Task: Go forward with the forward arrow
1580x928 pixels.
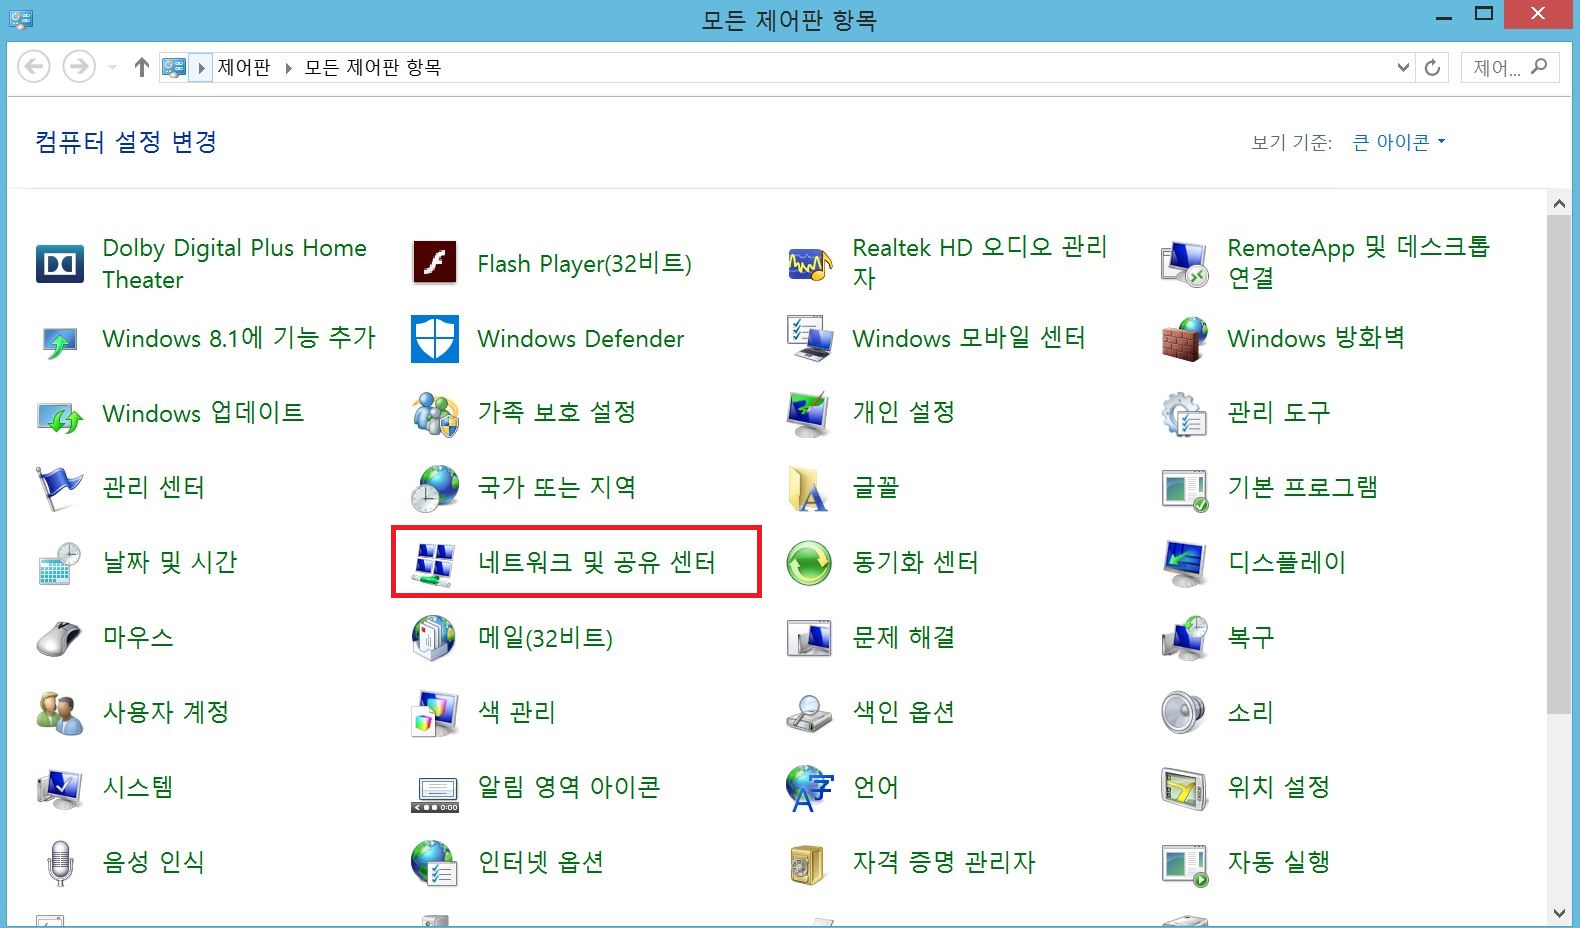Action: [79, 67]
